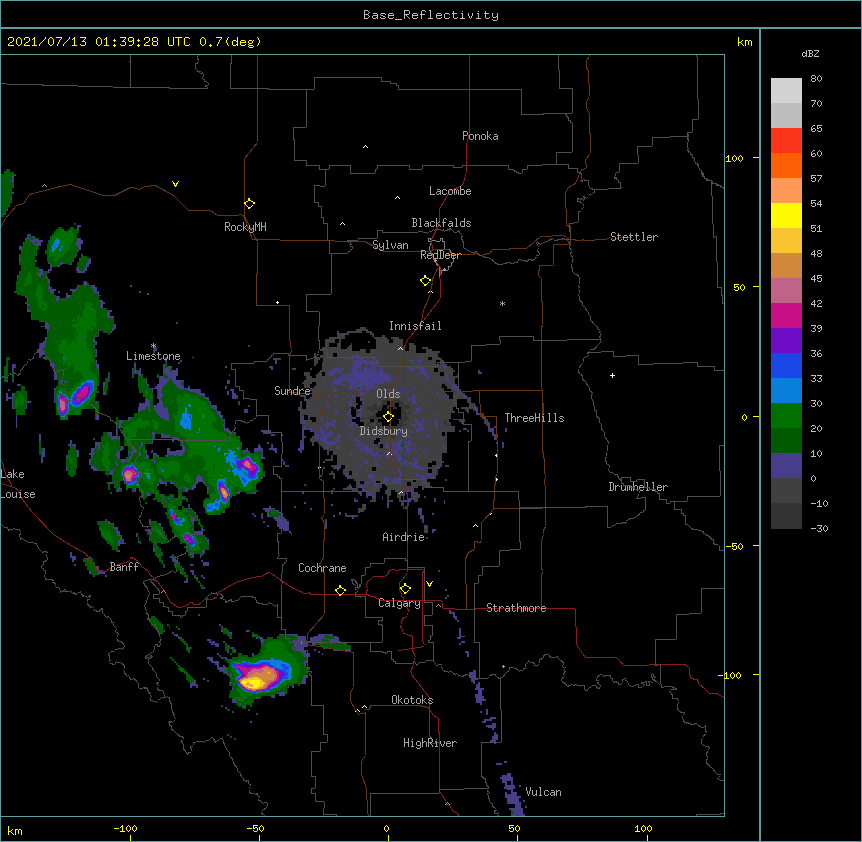This screenshot has height=842, width=862.
Task: Click the light gray 80 dBZ legend swatch
Action: 786,91
